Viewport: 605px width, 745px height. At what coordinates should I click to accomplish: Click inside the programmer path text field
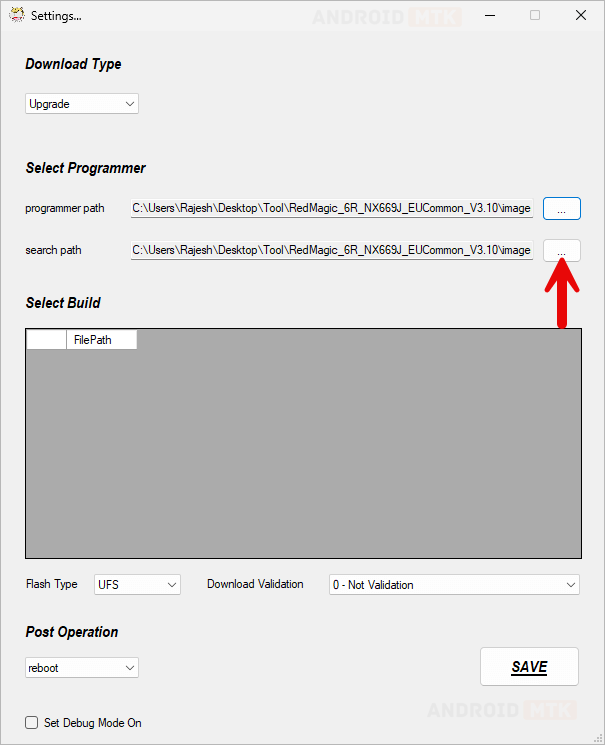click(331, 208)
